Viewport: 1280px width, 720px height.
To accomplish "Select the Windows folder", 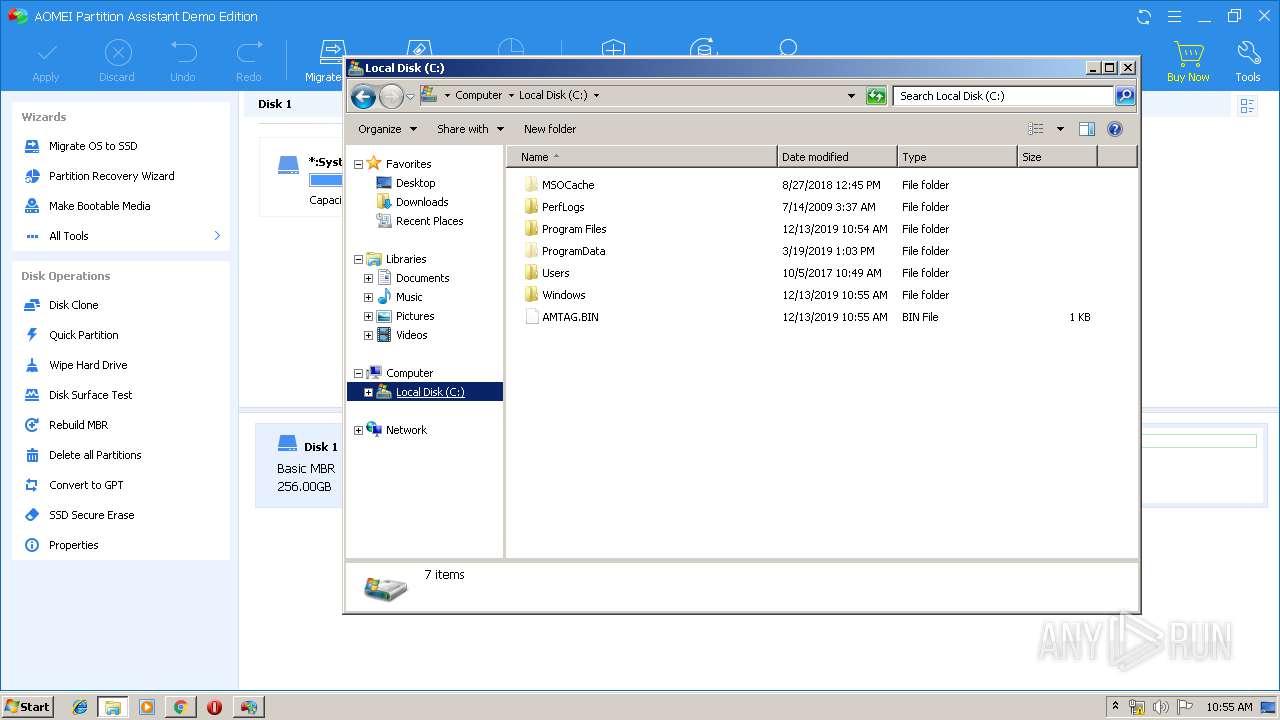I will click(564, 295).
